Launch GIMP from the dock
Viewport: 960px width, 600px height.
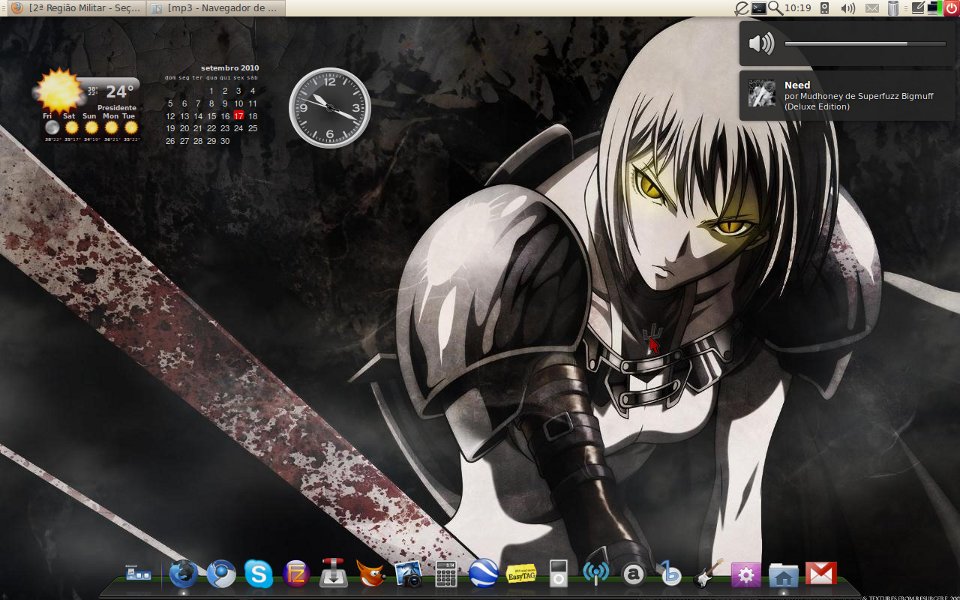click(371, 574)
